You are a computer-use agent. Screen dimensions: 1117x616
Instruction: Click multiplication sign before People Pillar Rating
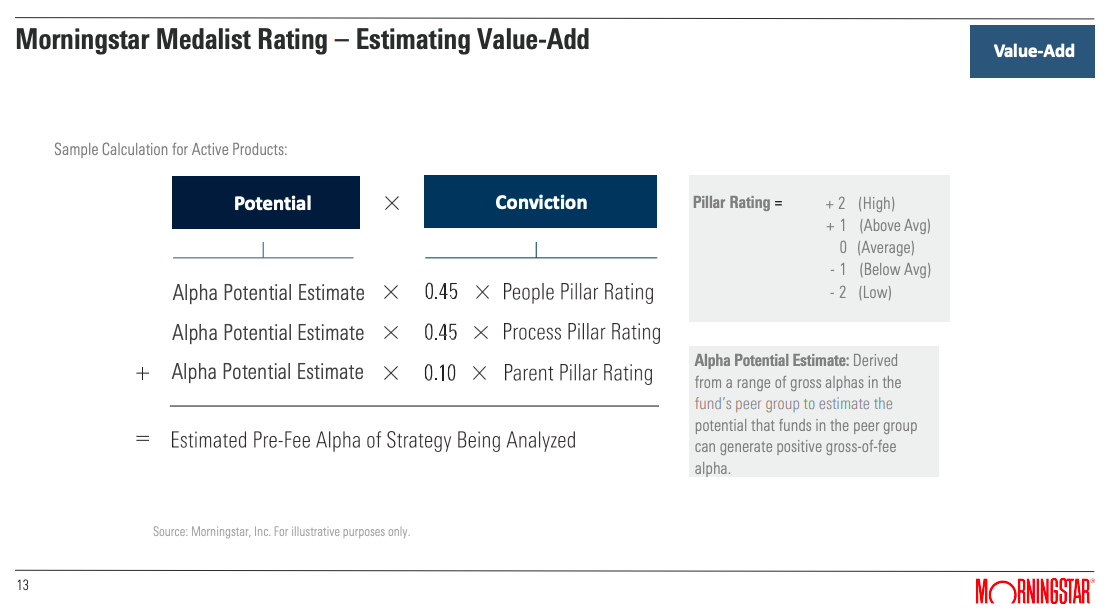tap(482, 292)
